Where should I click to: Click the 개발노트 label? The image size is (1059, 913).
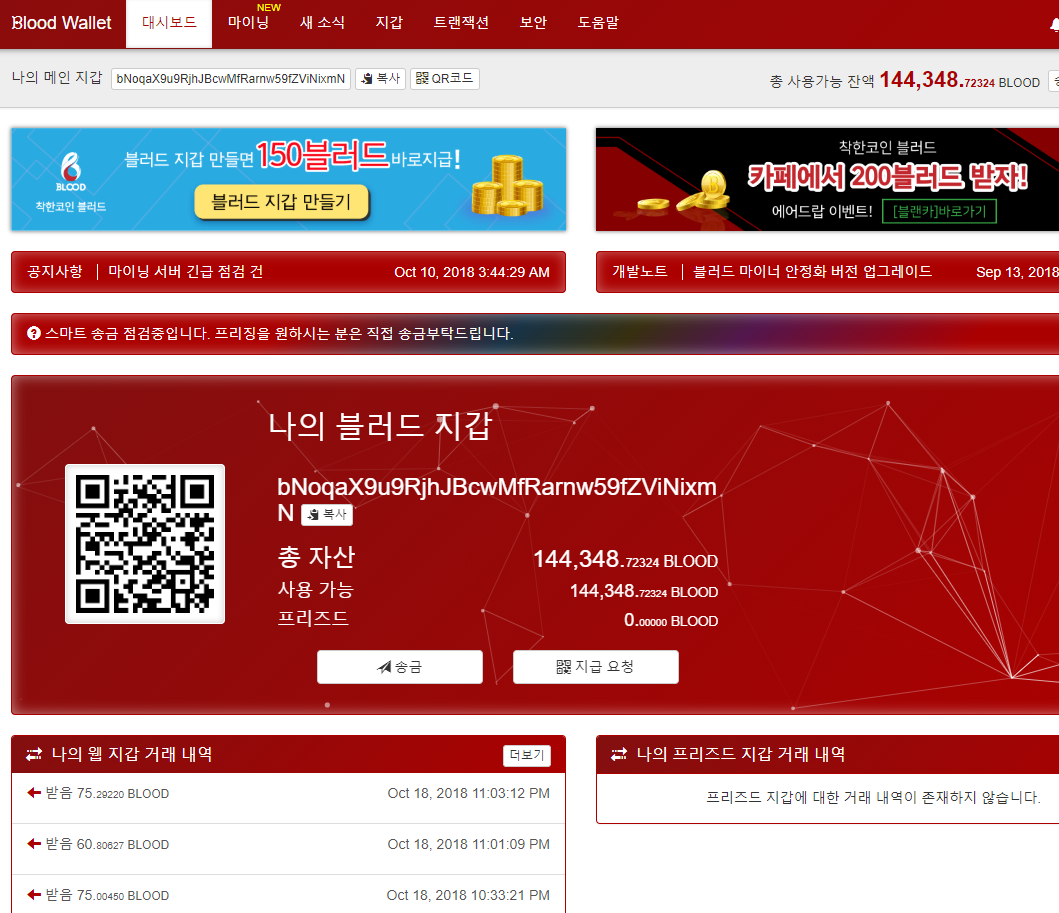640,271
